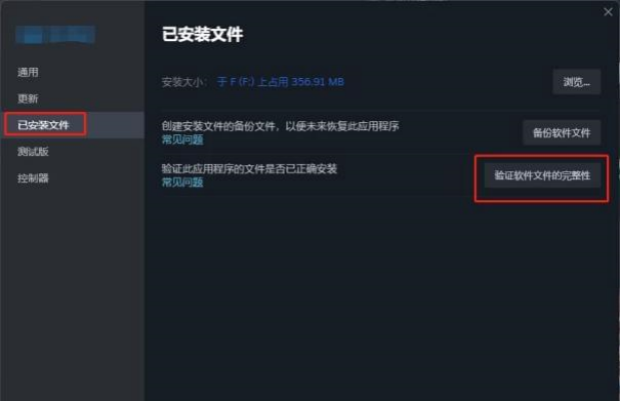Open the 通用 settings tab
This screenshot has width=620, height=401.
pyautogui.click(x=28, y=72)
